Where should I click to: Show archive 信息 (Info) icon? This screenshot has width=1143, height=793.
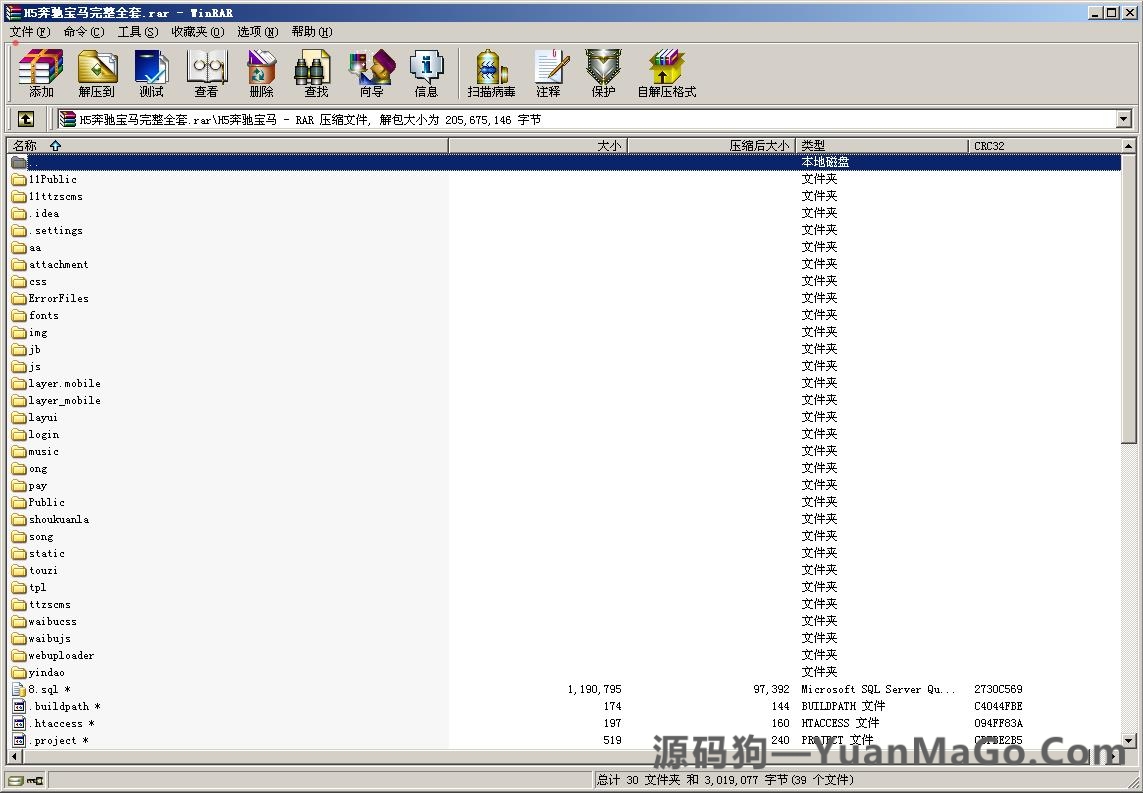click(x=426, y=74)
